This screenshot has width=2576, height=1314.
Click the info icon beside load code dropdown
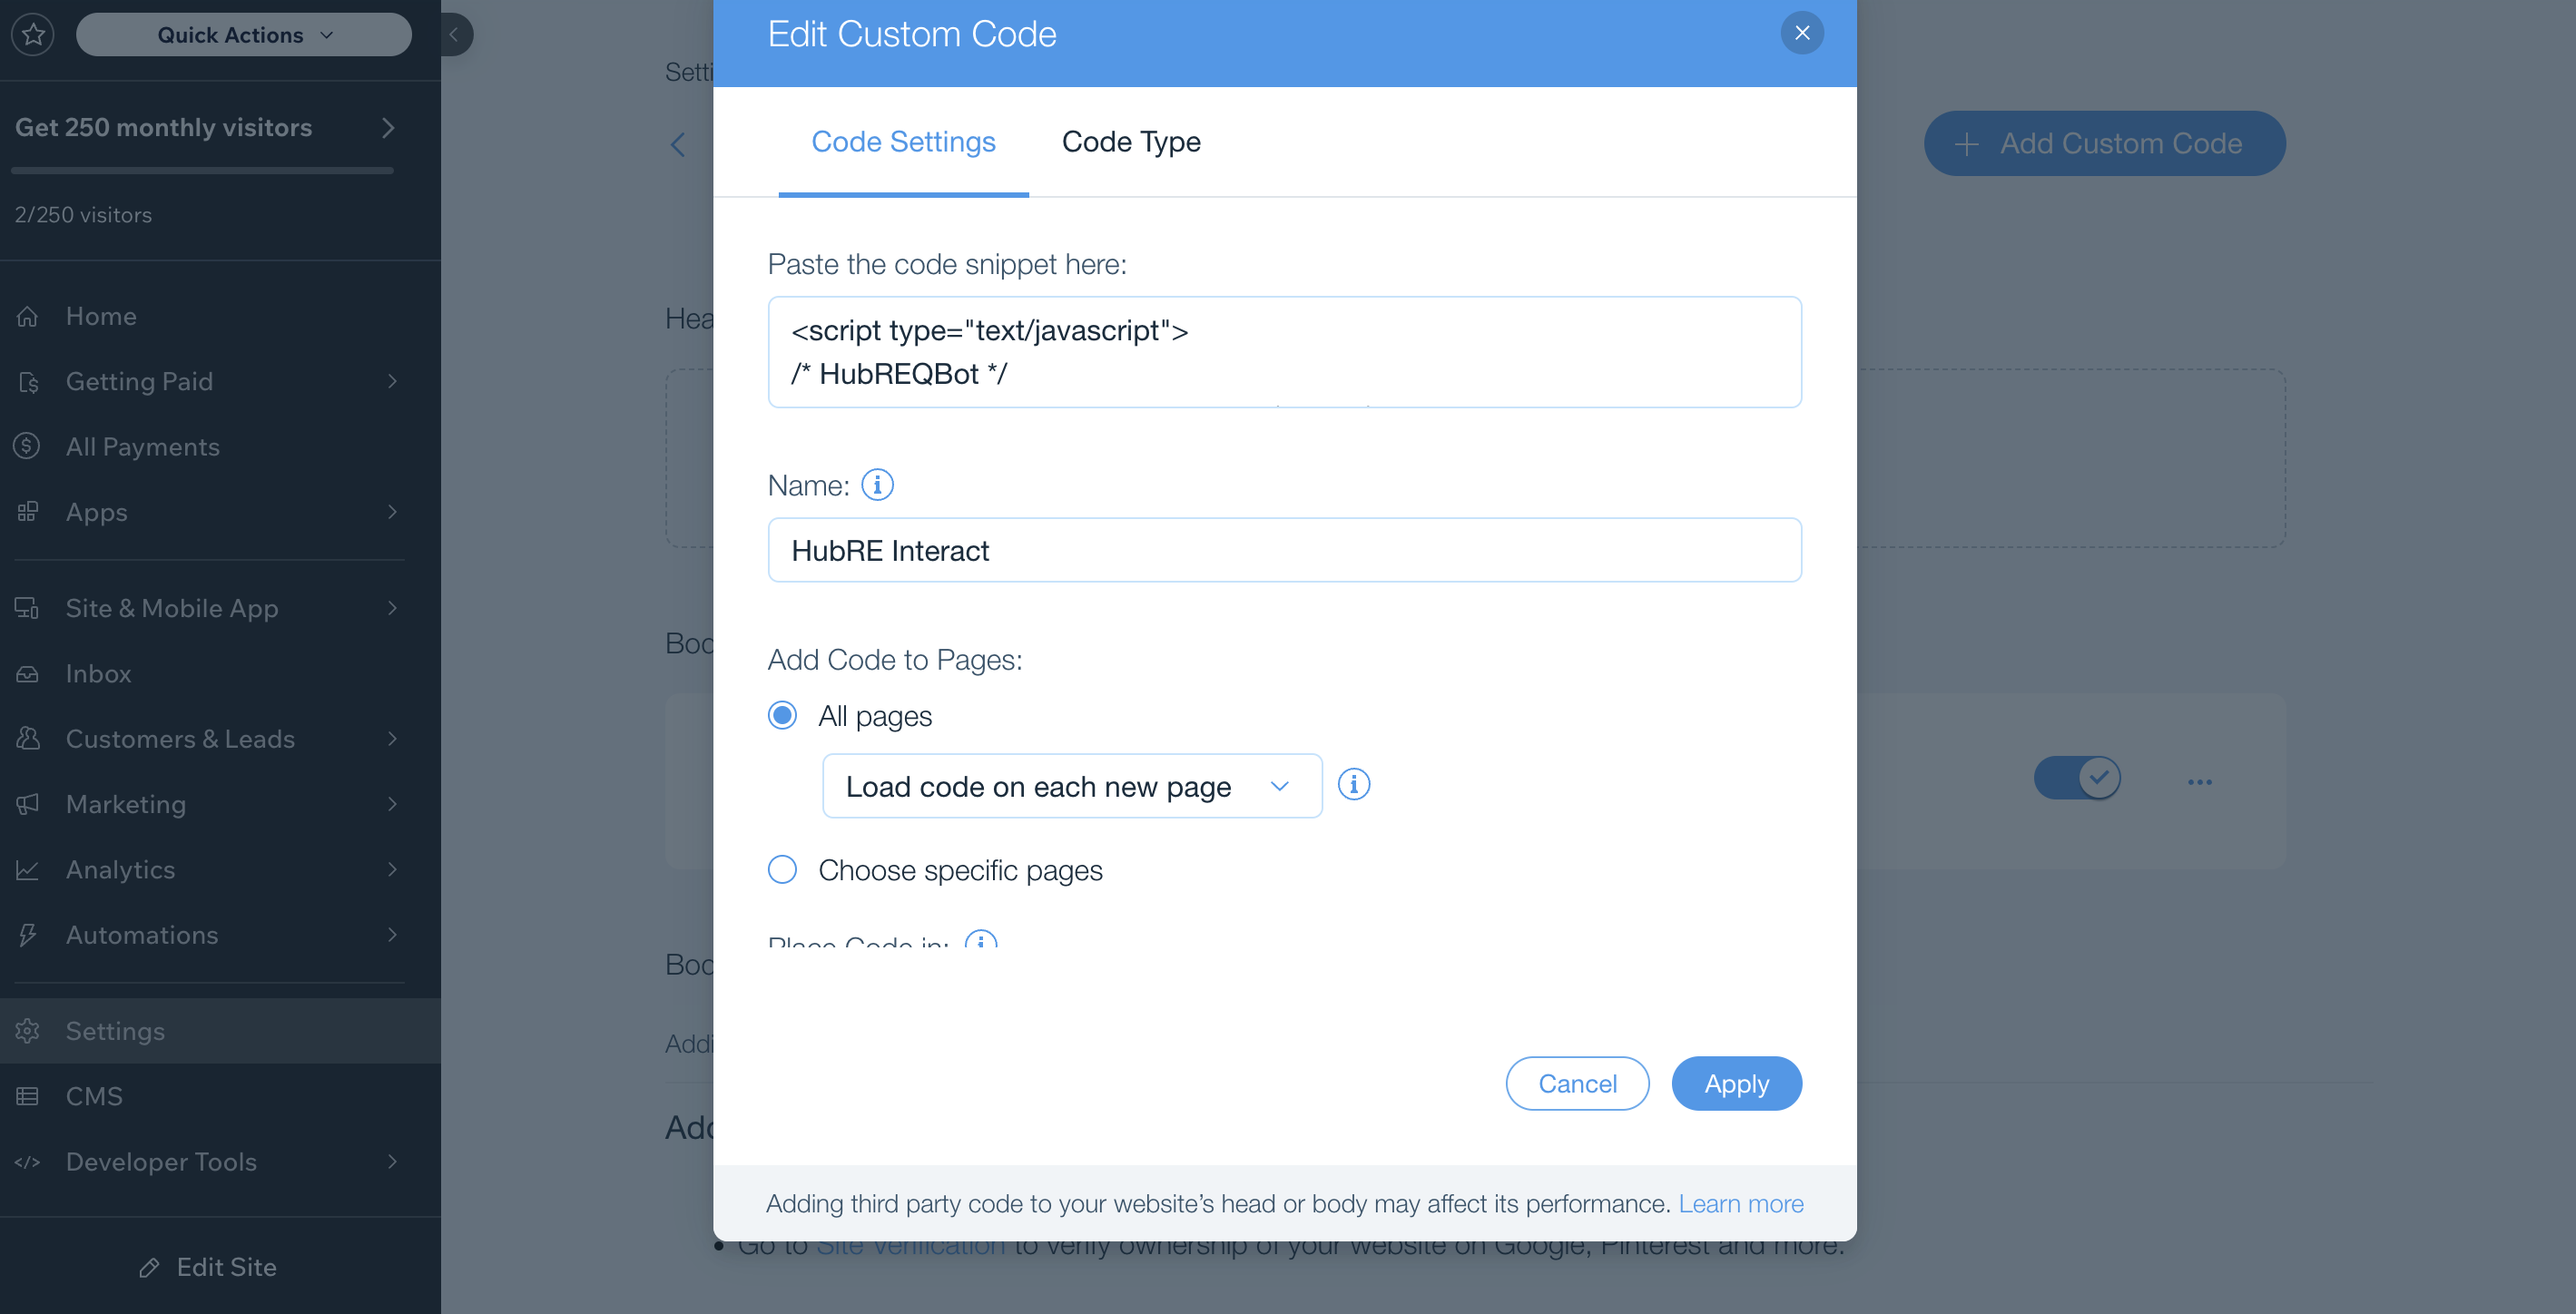click(1354, 784)
